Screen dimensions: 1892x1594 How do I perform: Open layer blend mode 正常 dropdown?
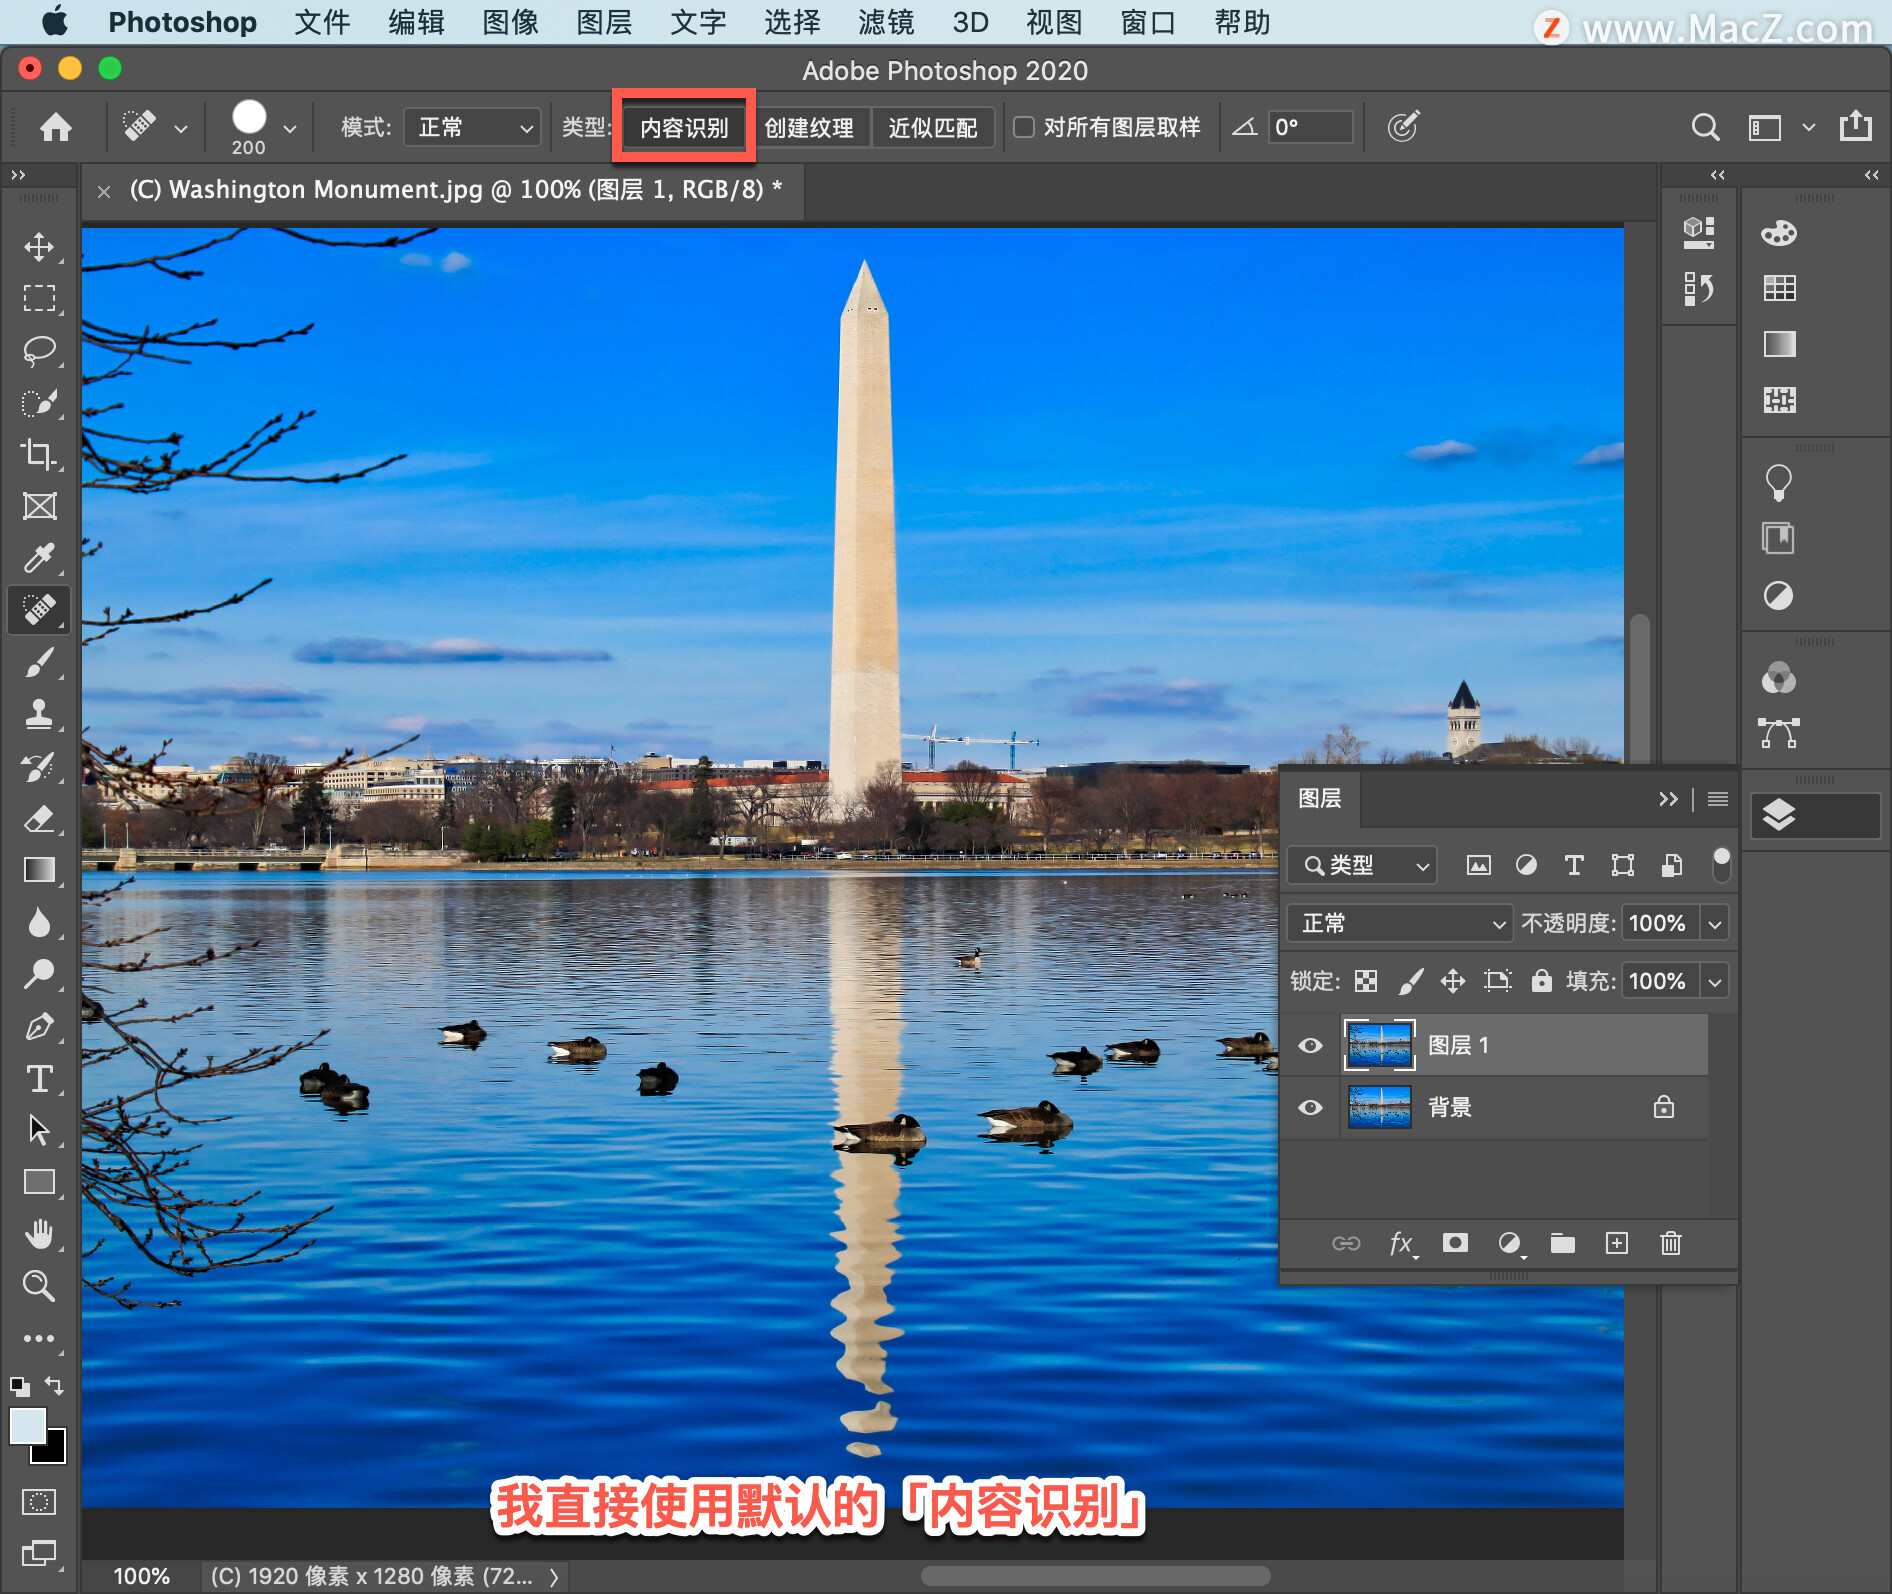(1399, 923)
